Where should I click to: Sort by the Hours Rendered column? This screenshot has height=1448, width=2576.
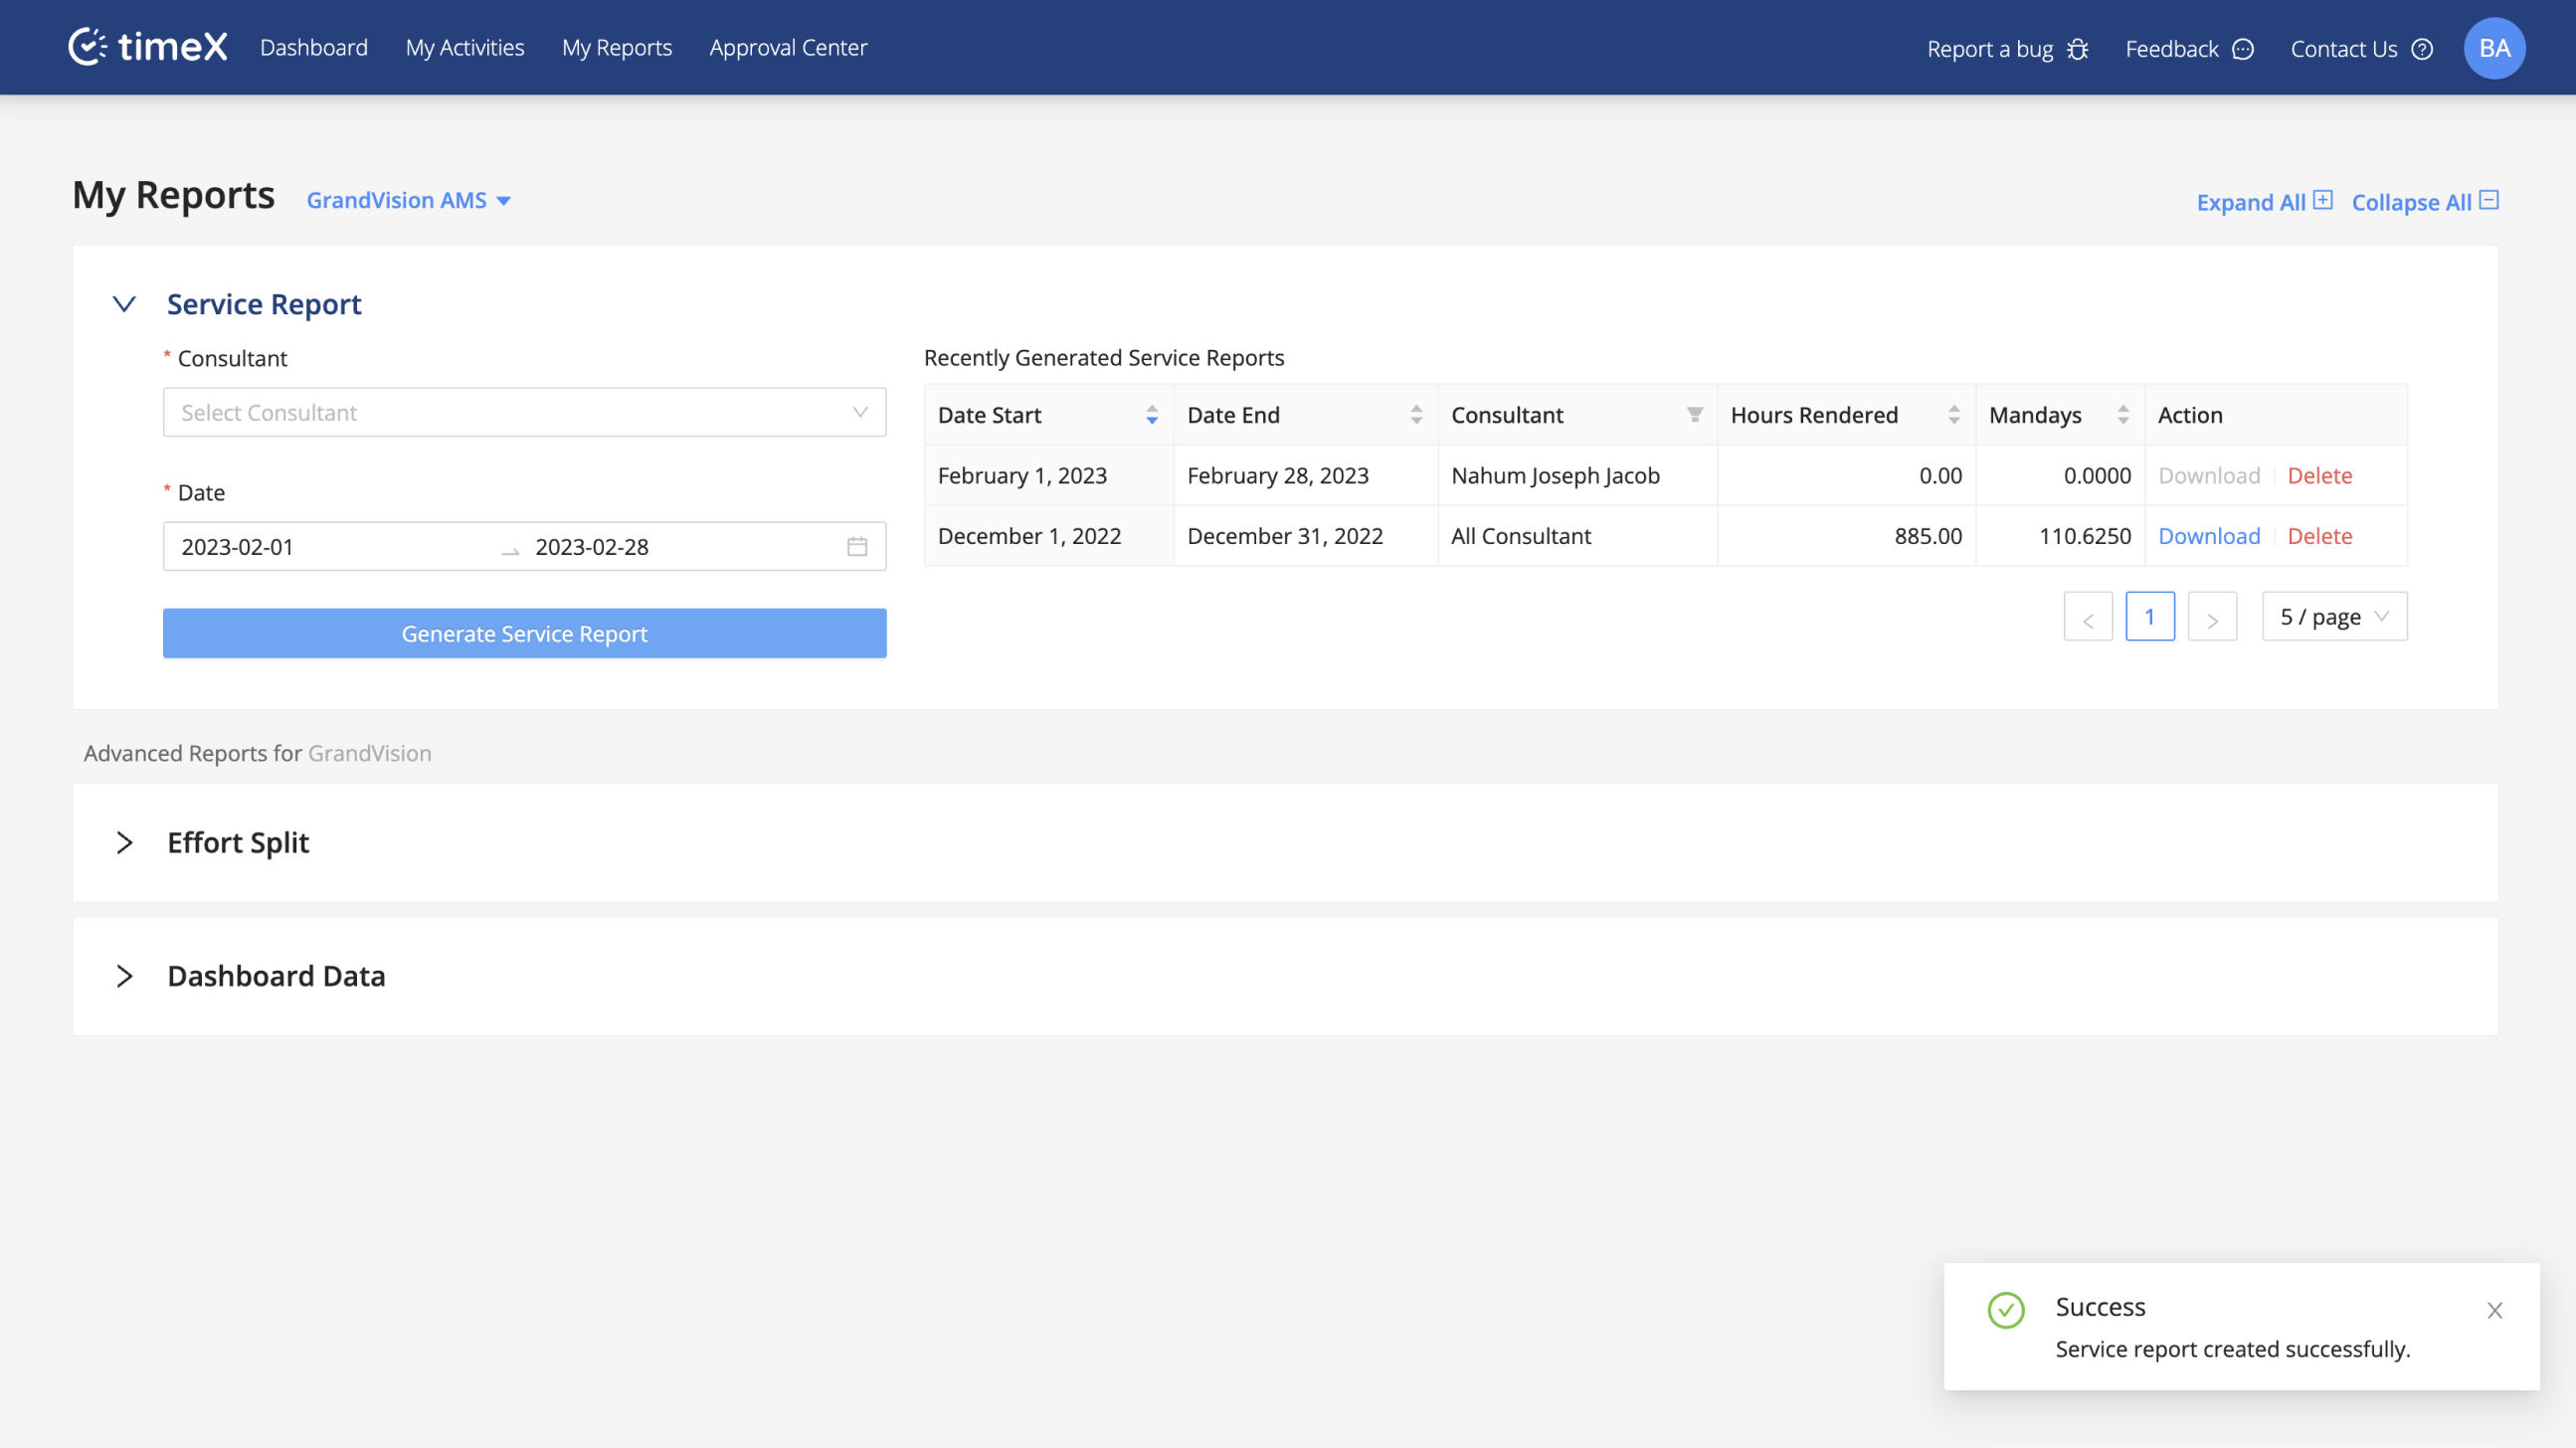point(1953,414)
